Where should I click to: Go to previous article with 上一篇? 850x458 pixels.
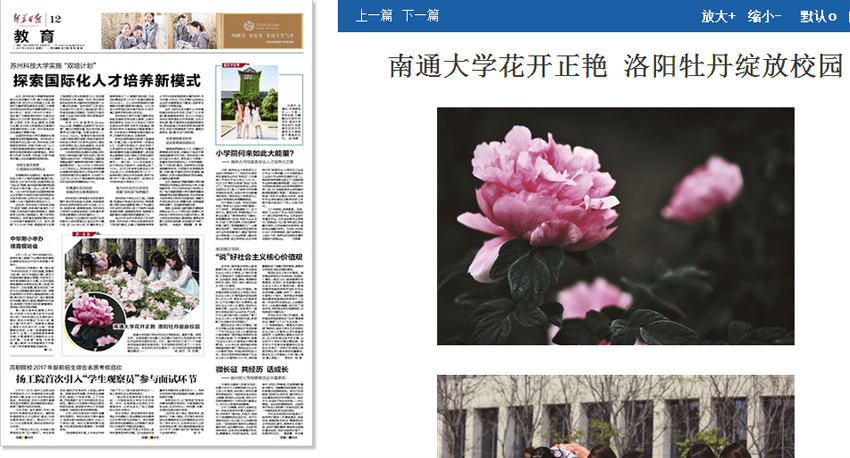tap(373, 15)
